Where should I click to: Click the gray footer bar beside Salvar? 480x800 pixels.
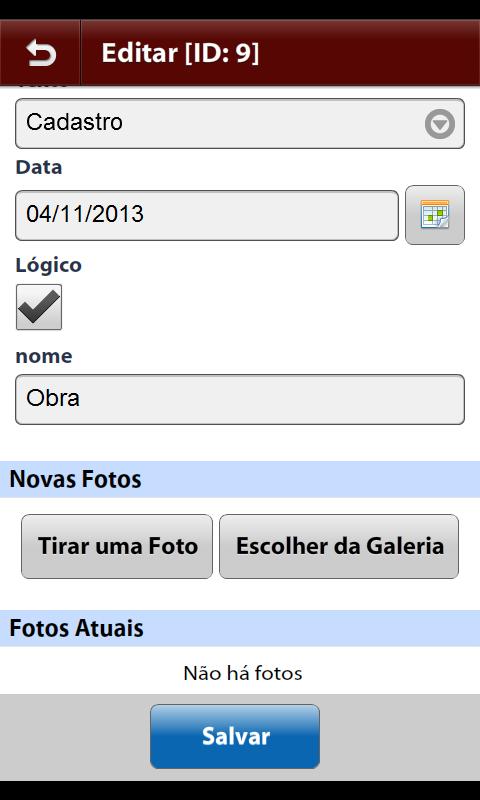click(x=400, y=737)
